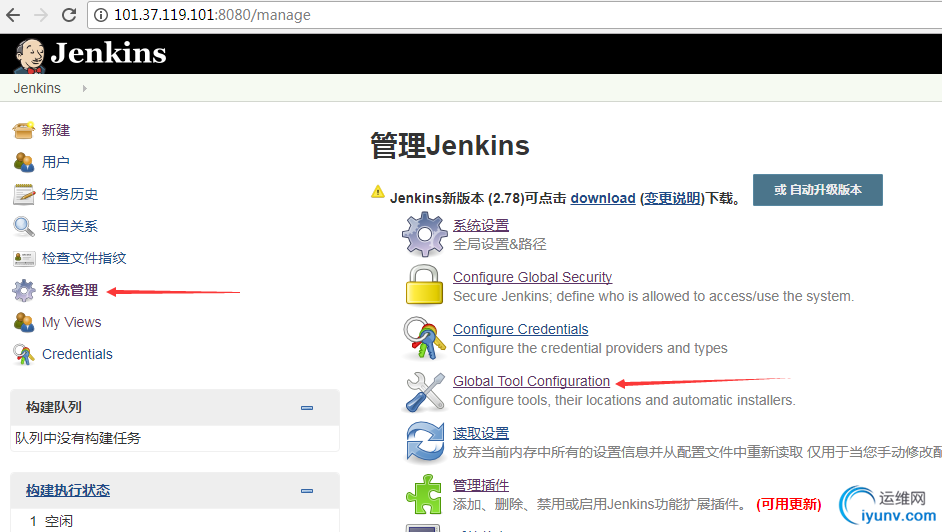Click the 队列中没有构建任务 text
The width and height of the screenshot is (942, 532).
click(x=78, y=438)
